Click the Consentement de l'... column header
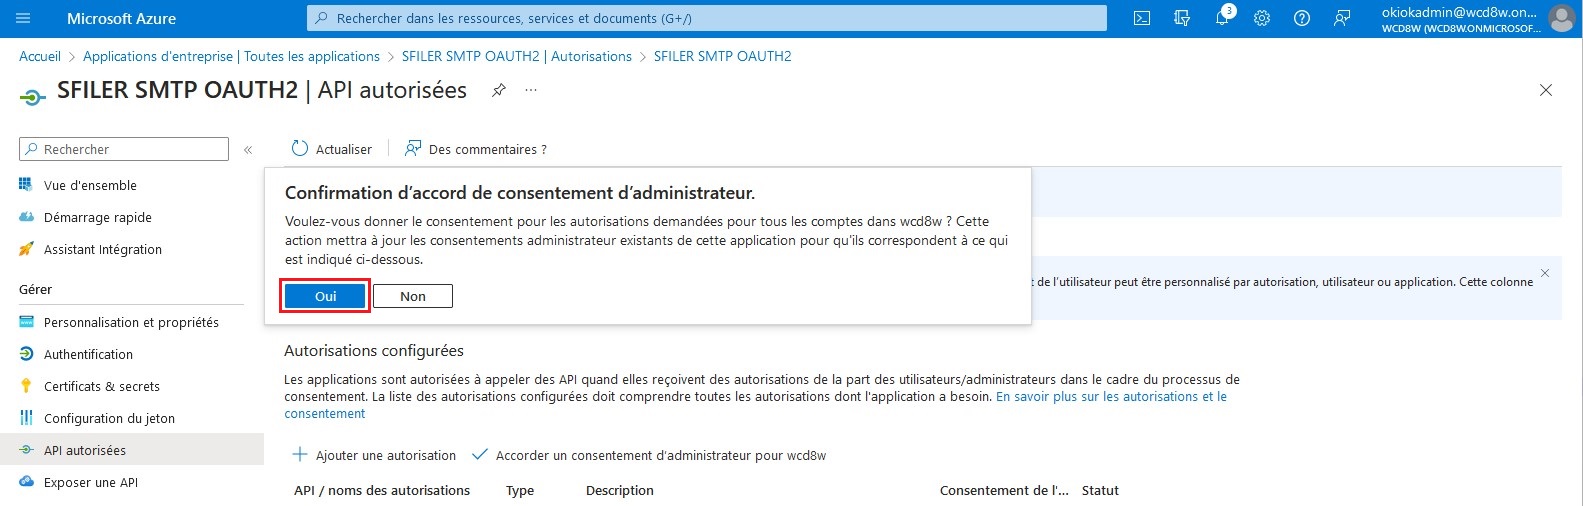The height and width of the screenshot is (506, 1583). click(x=1004, y=490)
